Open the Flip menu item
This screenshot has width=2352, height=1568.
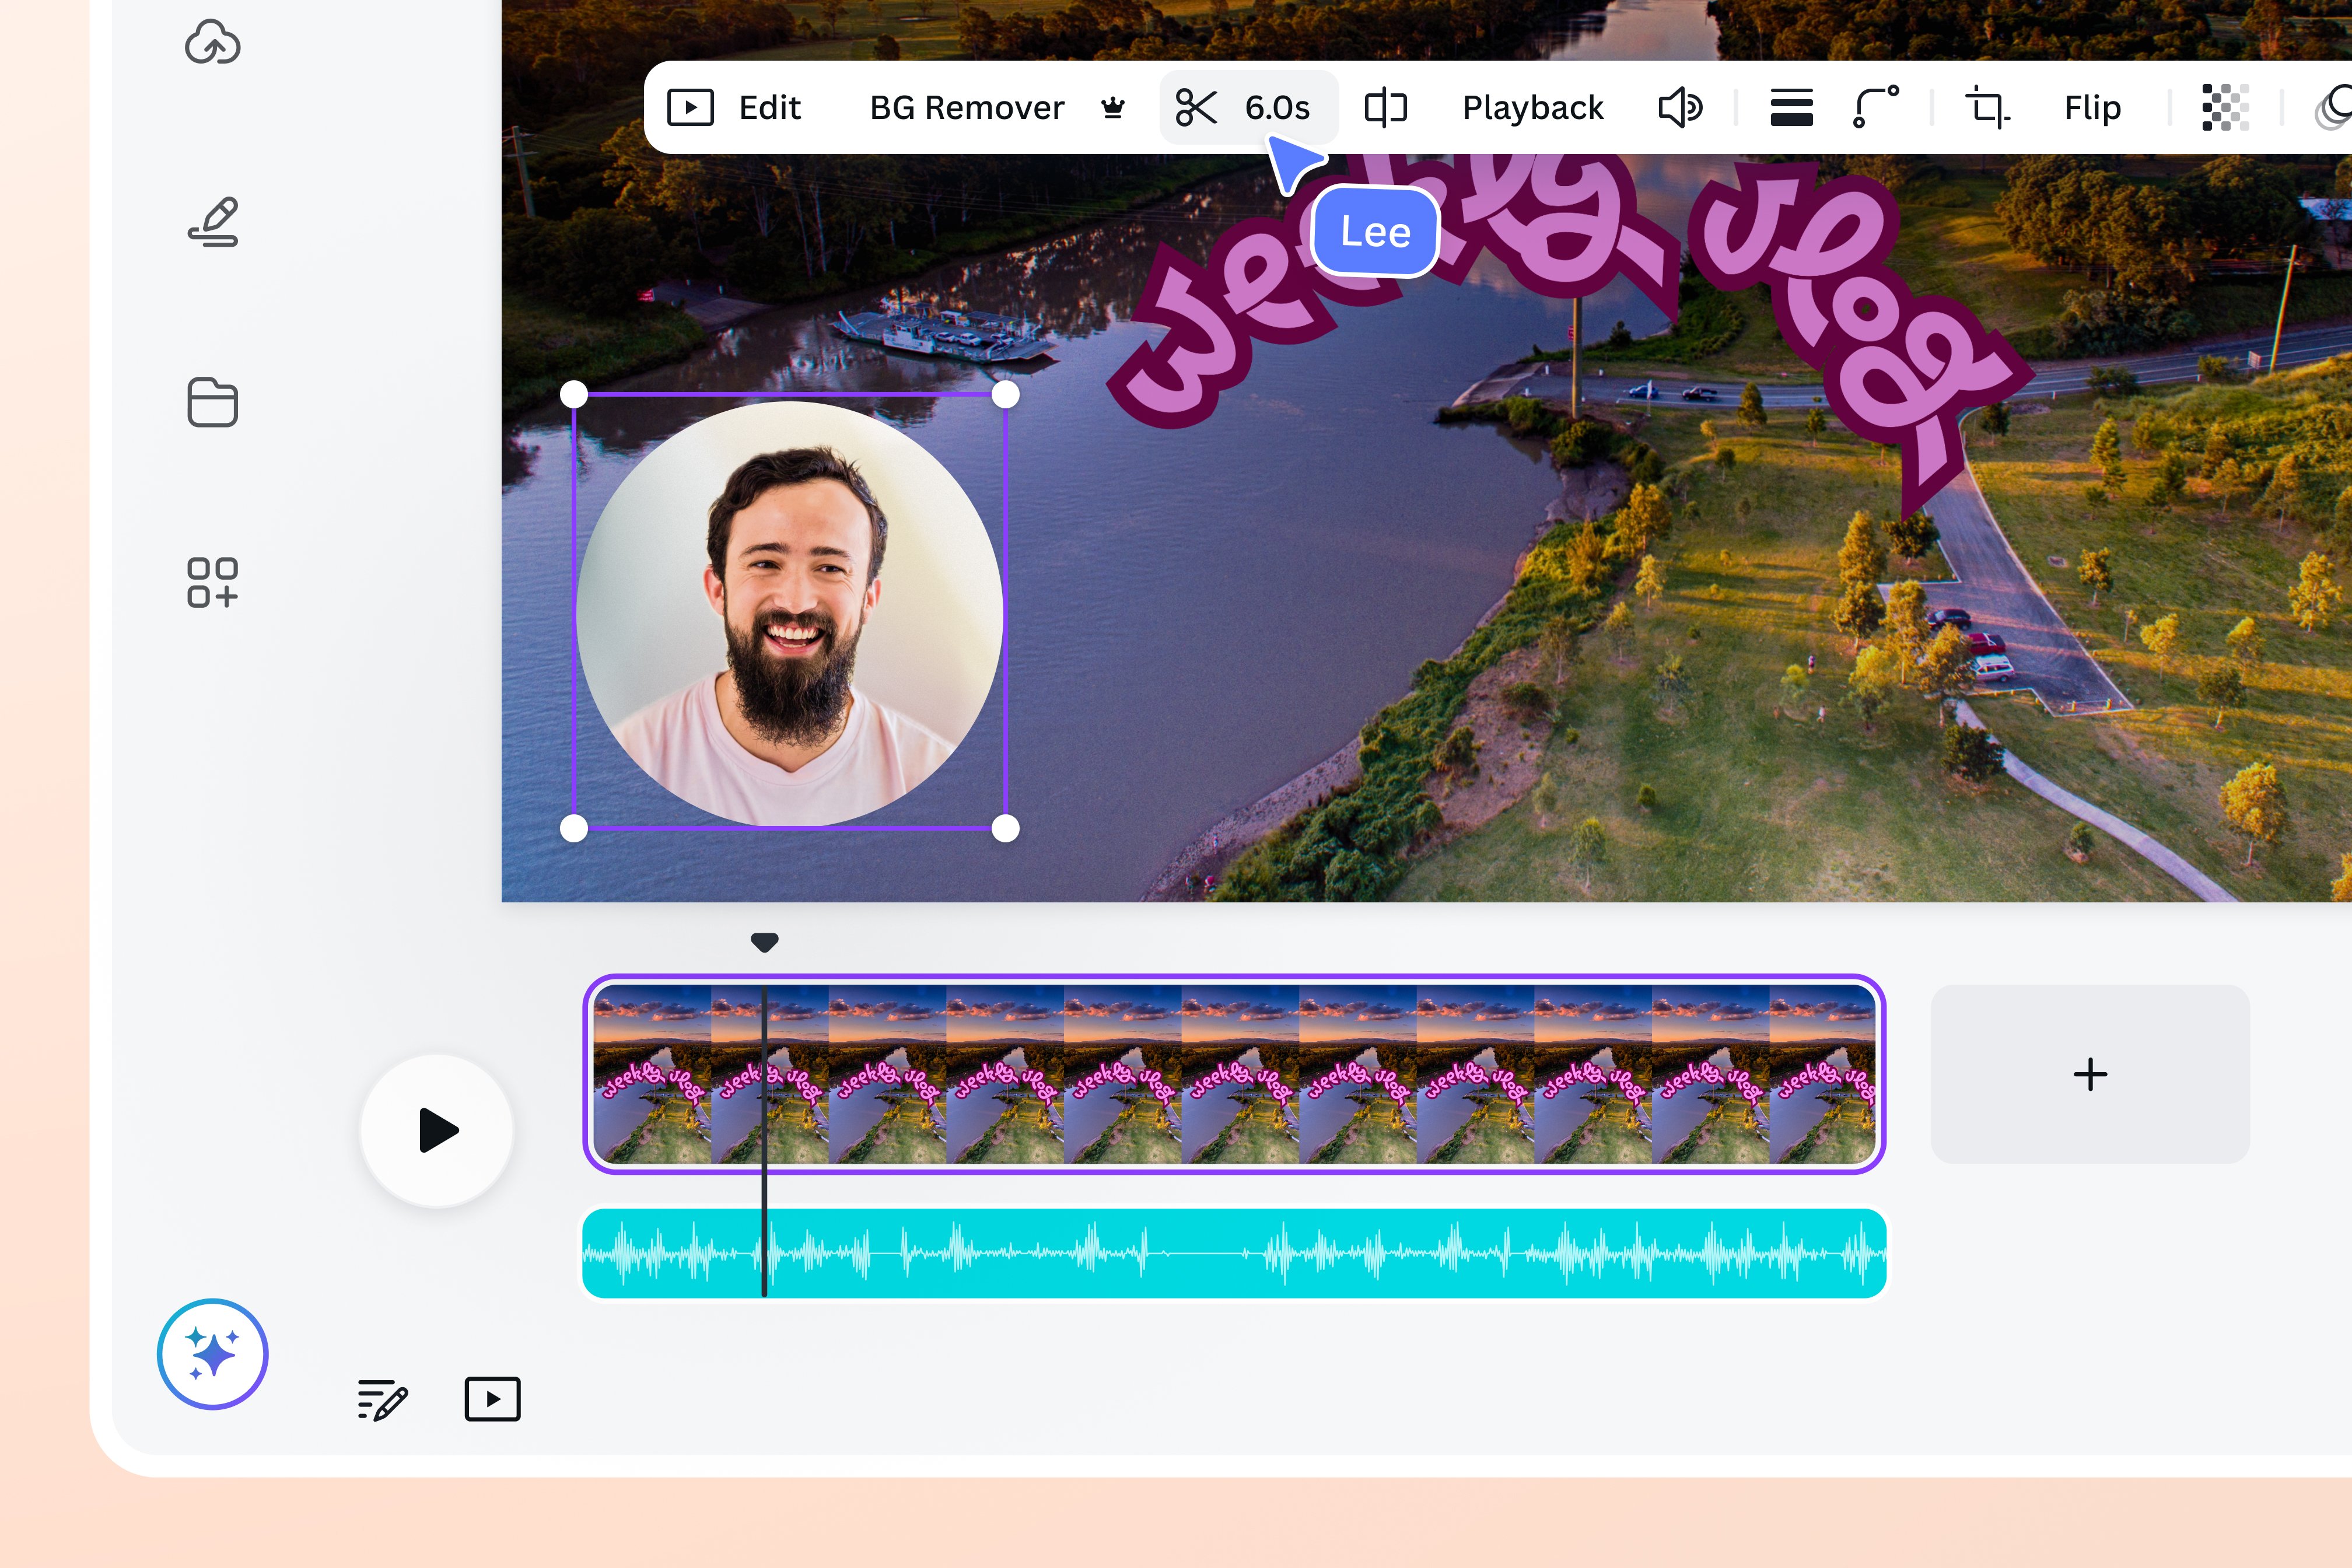tap(2092, 107)
